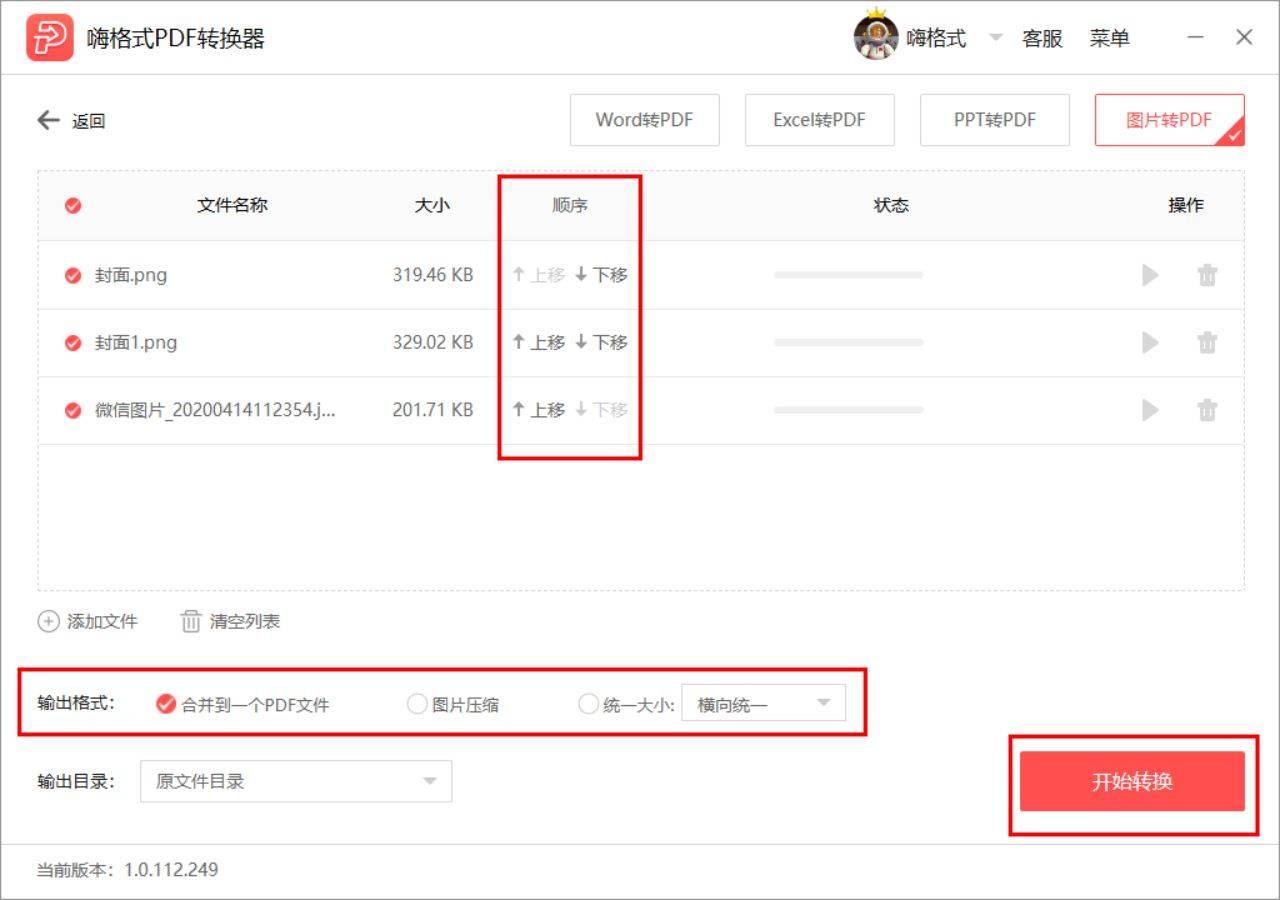This screenshot has height=900, width=1280.
Task: Move 封面1.png up with the 上移 arrow
Action: [537, 342]
